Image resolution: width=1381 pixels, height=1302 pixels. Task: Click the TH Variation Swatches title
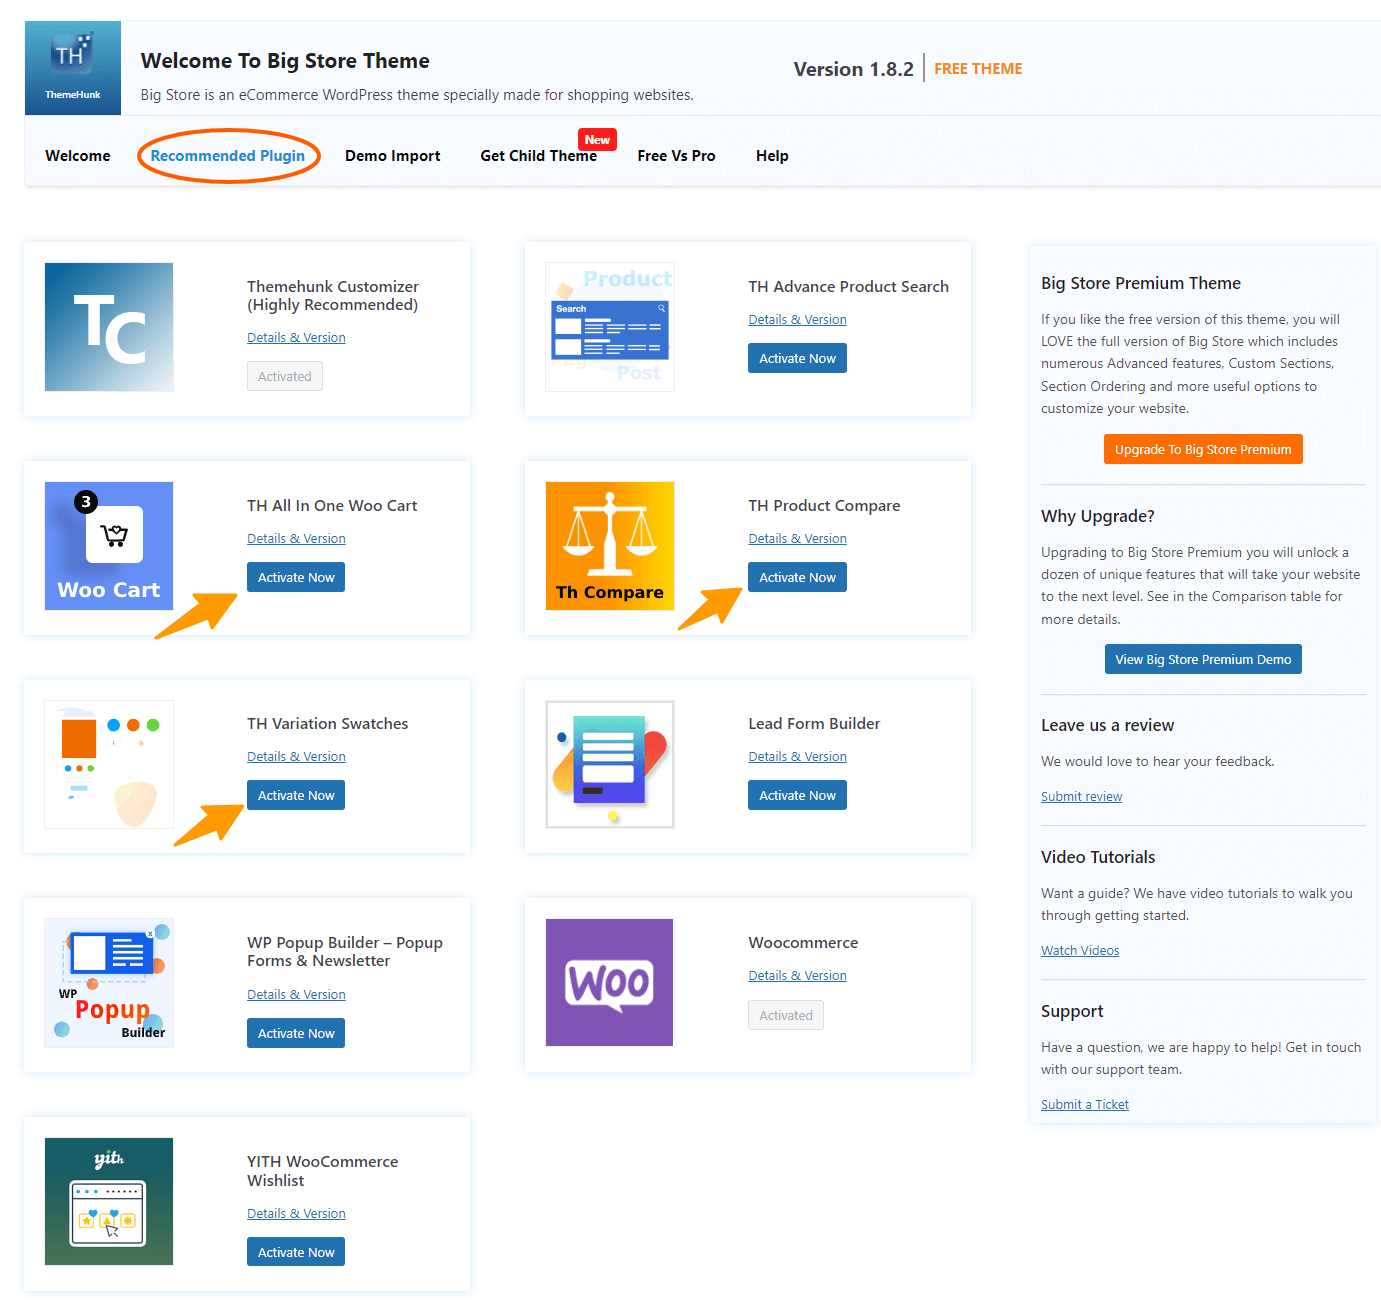[328, 724]
